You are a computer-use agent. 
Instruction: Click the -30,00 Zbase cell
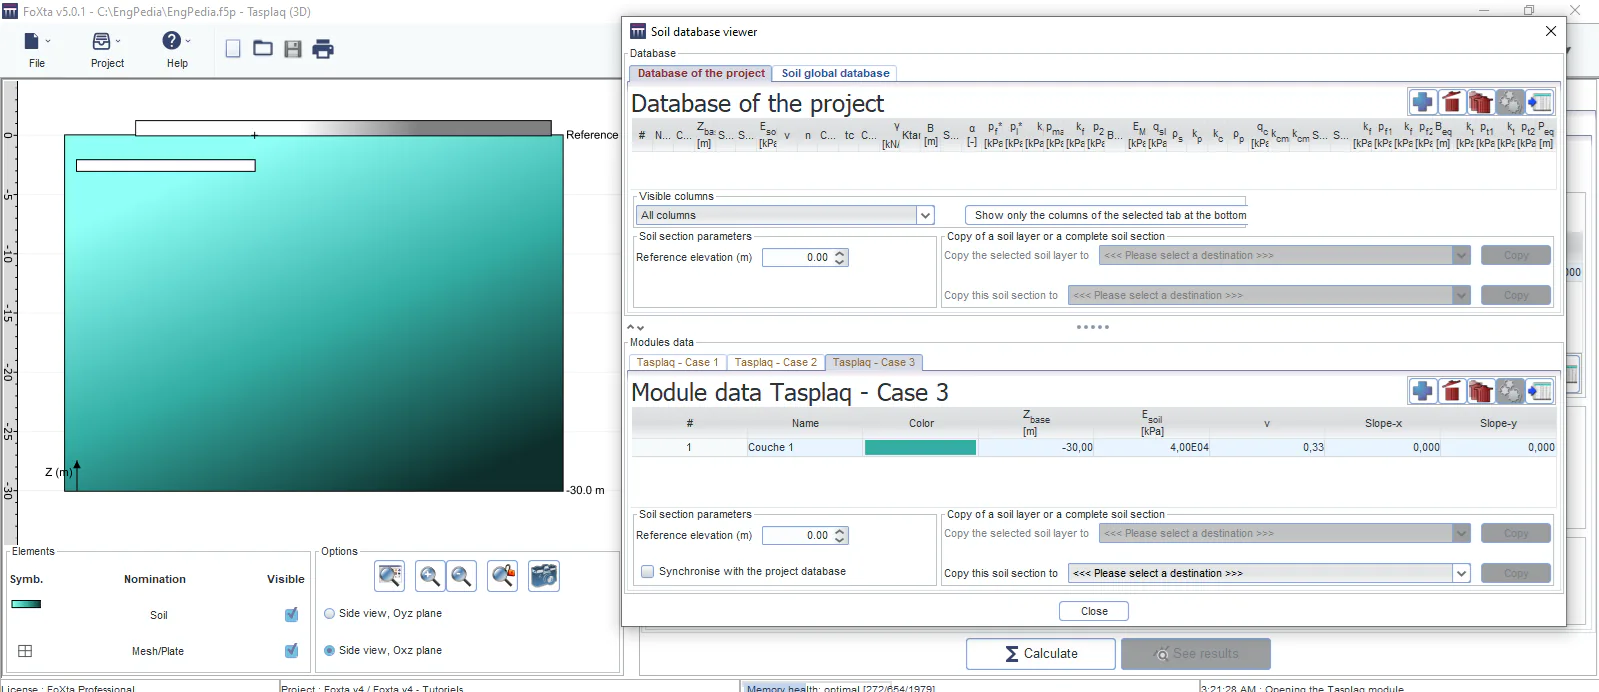[1035, 448]
